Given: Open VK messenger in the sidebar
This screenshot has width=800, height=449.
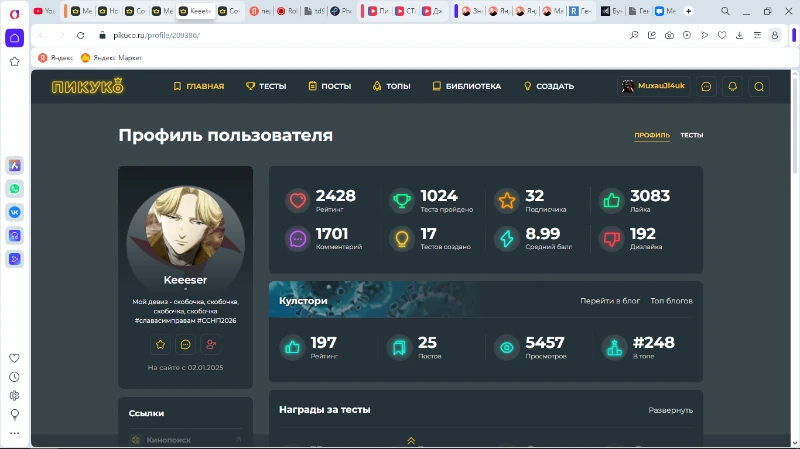Looking at the screenshot, I should tap(14, 212).
